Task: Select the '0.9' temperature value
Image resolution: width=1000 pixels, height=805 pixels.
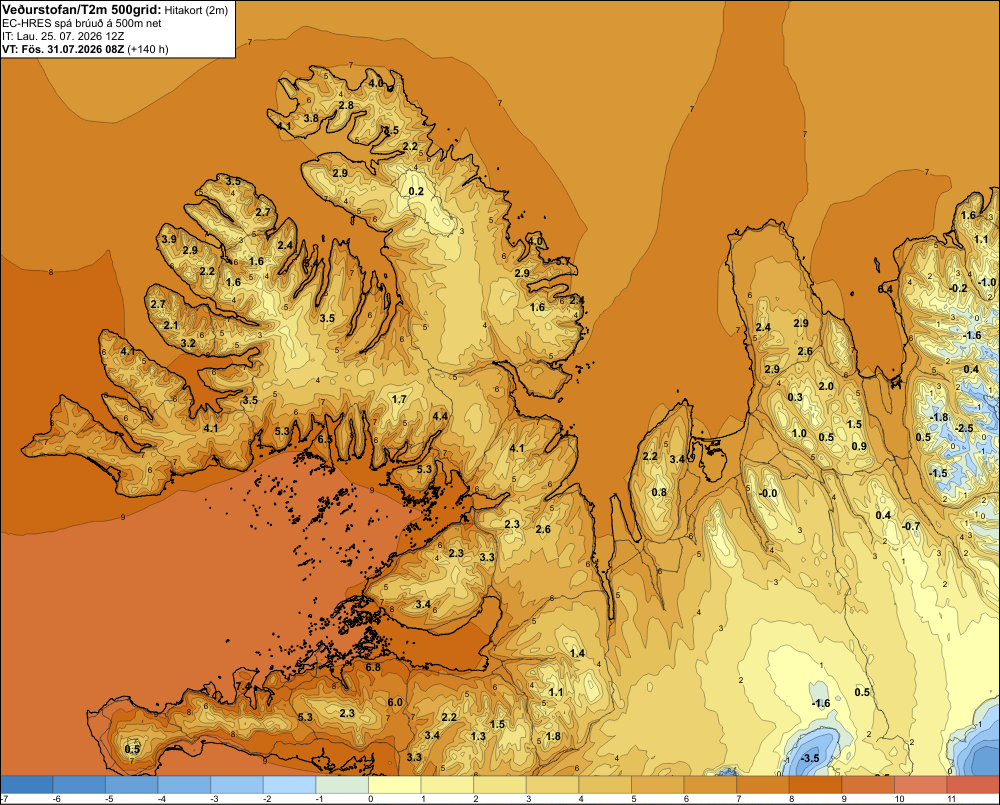Action: [859, 446]
